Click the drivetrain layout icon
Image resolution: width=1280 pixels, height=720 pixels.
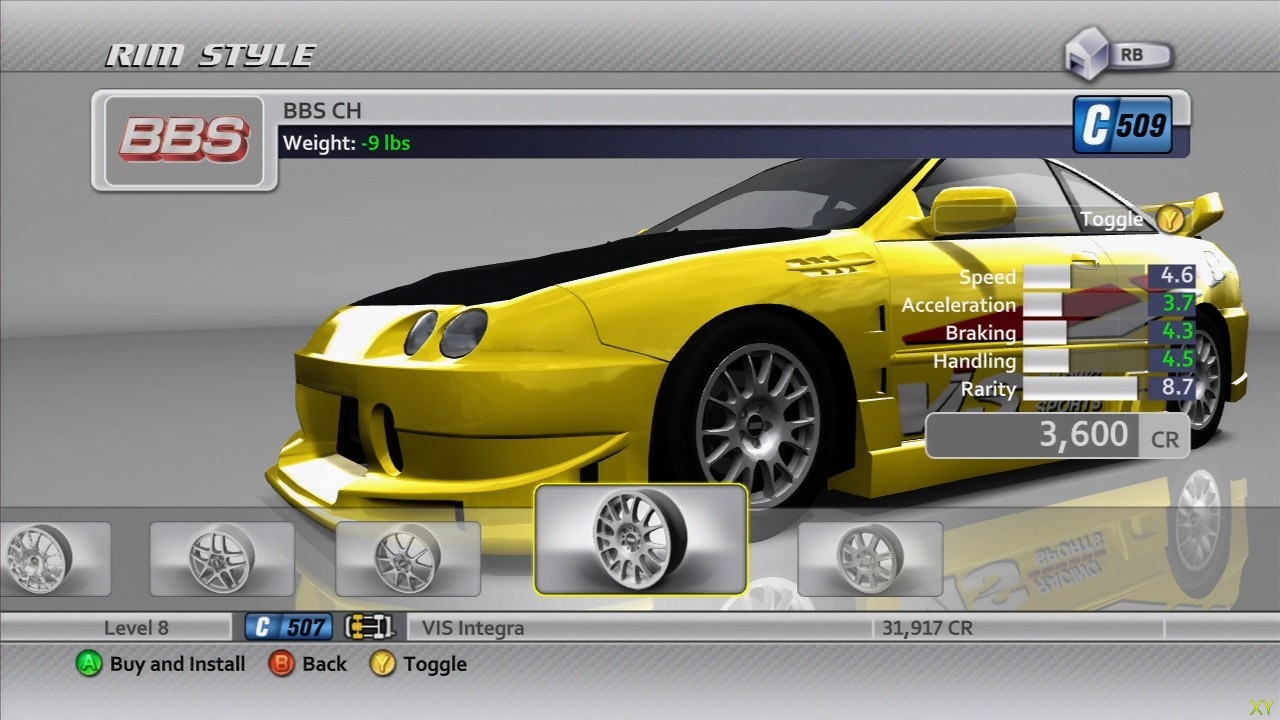click(369, 628)
